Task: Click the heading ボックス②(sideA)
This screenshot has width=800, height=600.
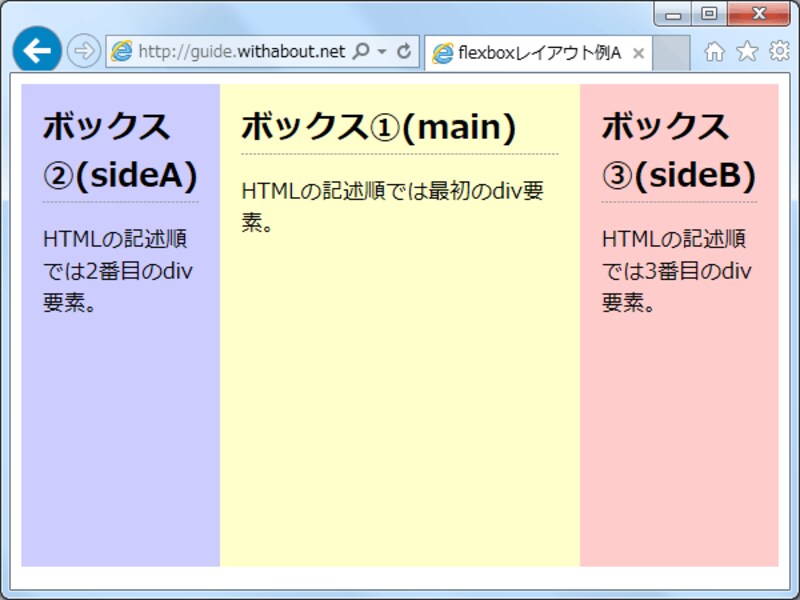Action: 120,152
